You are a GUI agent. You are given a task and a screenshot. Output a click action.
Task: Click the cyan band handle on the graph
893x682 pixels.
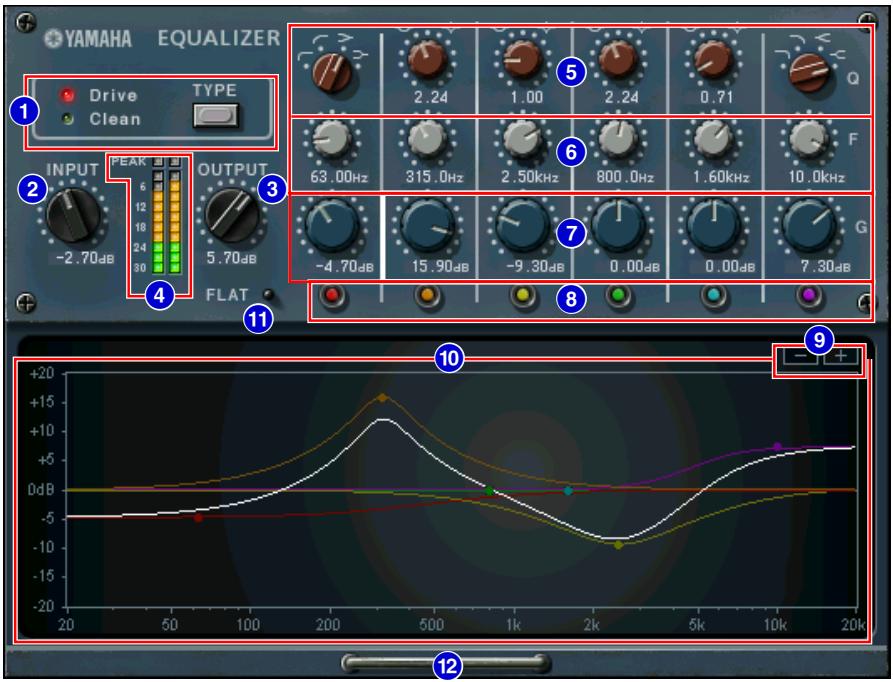tap(568, 490)
